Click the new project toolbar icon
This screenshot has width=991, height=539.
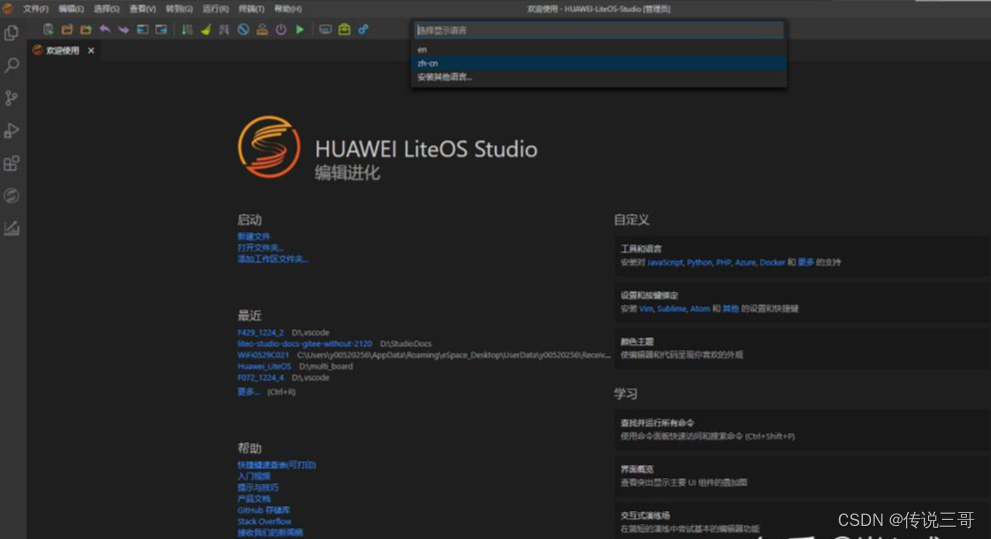click(x=48, y=29)
